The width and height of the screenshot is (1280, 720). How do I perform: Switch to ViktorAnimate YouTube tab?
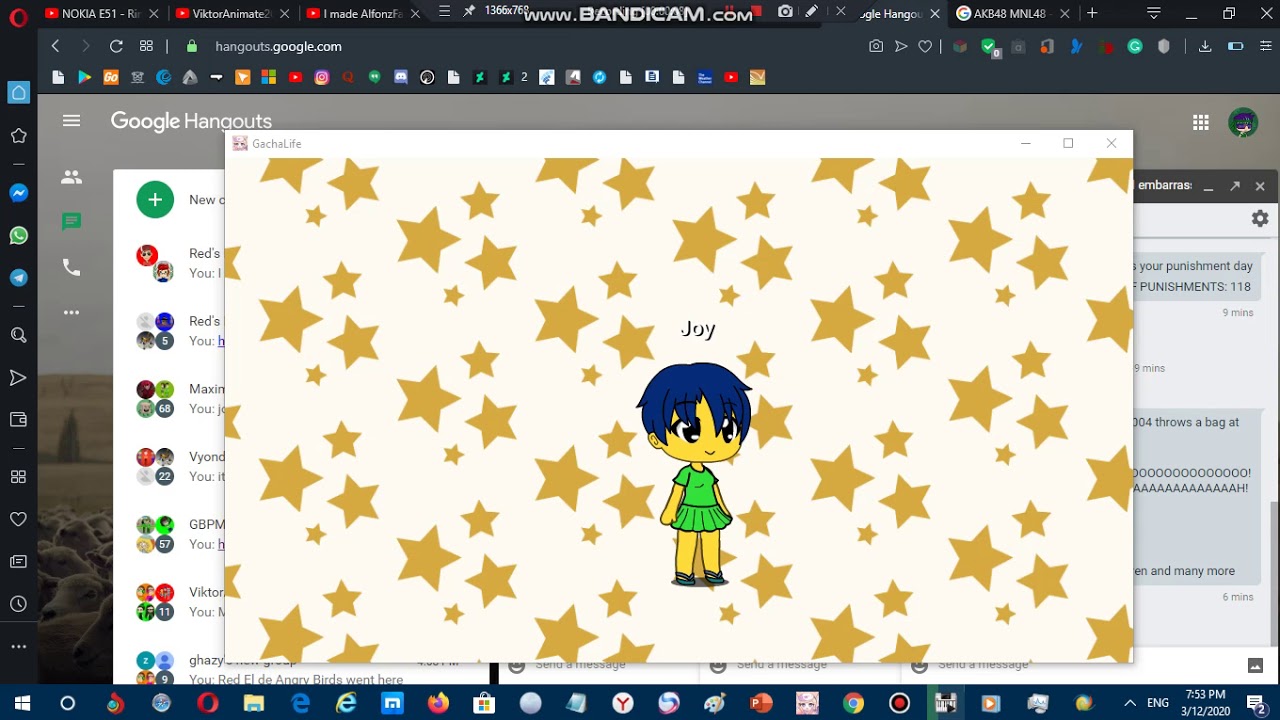click(230, 14)
